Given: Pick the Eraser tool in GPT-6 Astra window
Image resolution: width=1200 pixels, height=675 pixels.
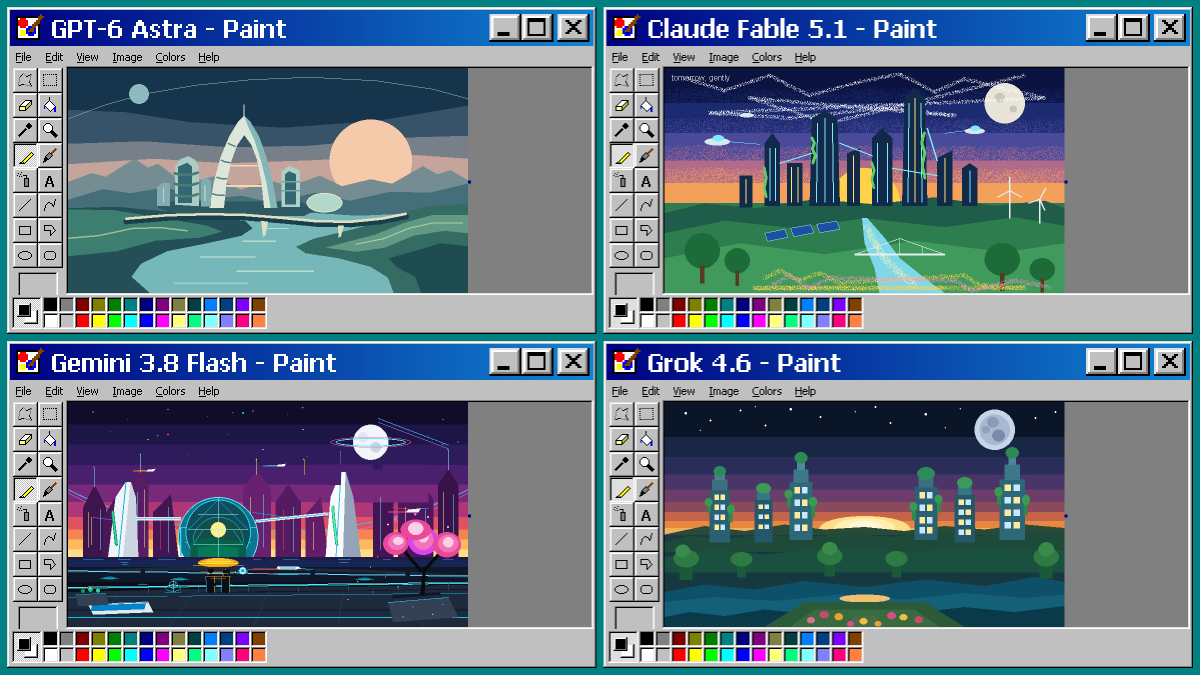Looking at the screenshot, I should [25, 105].
